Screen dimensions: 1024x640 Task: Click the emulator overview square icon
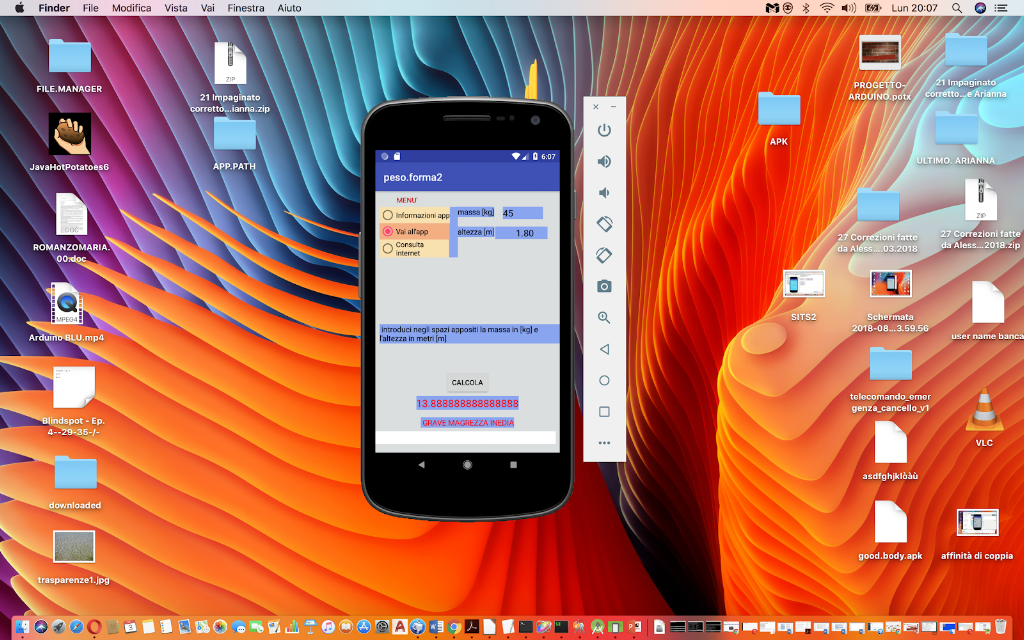(x=604, y=411)
